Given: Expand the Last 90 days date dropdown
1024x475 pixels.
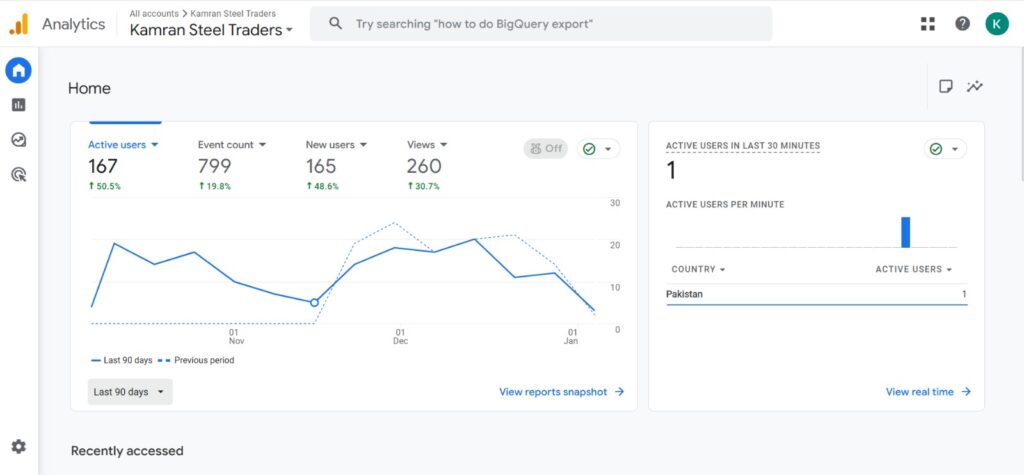Looking at the screenshot, I should tap(130, 392).
